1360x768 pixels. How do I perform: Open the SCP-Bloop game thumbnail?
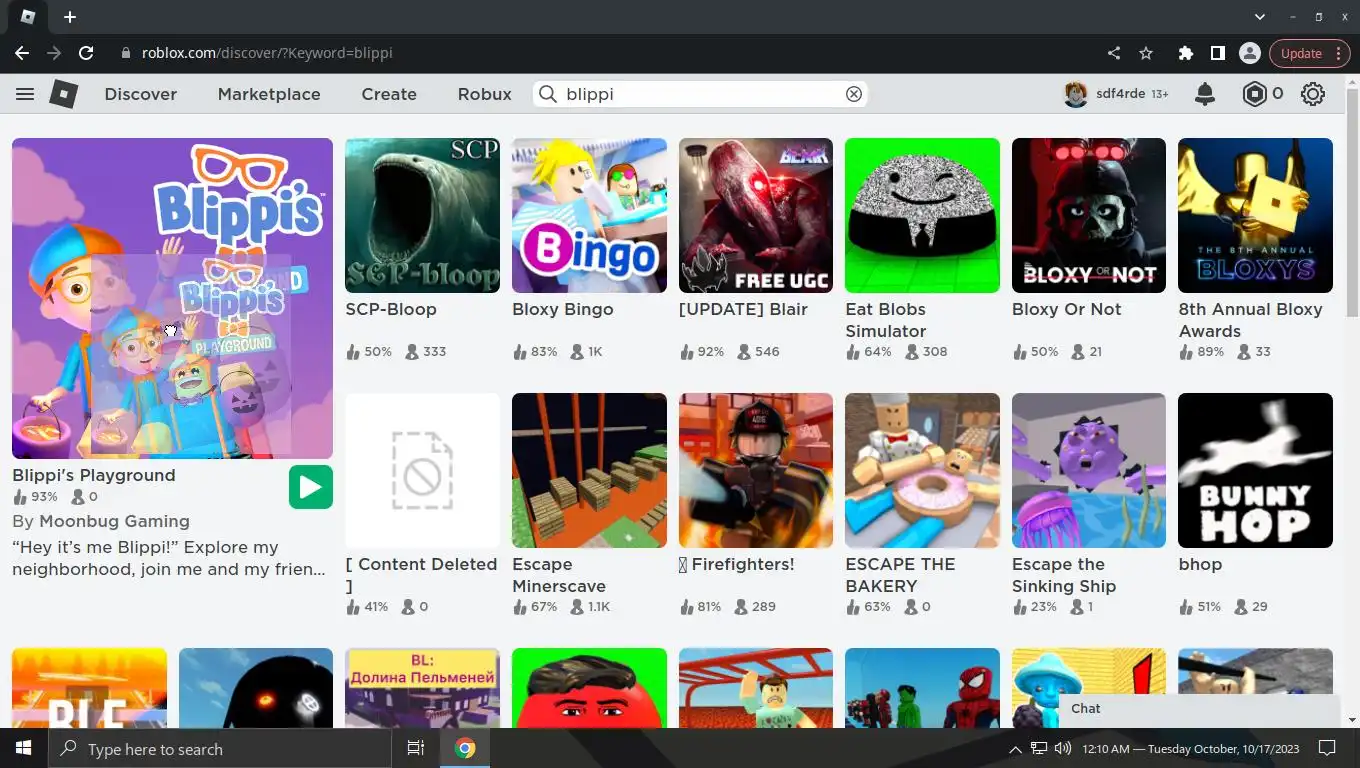422,215
